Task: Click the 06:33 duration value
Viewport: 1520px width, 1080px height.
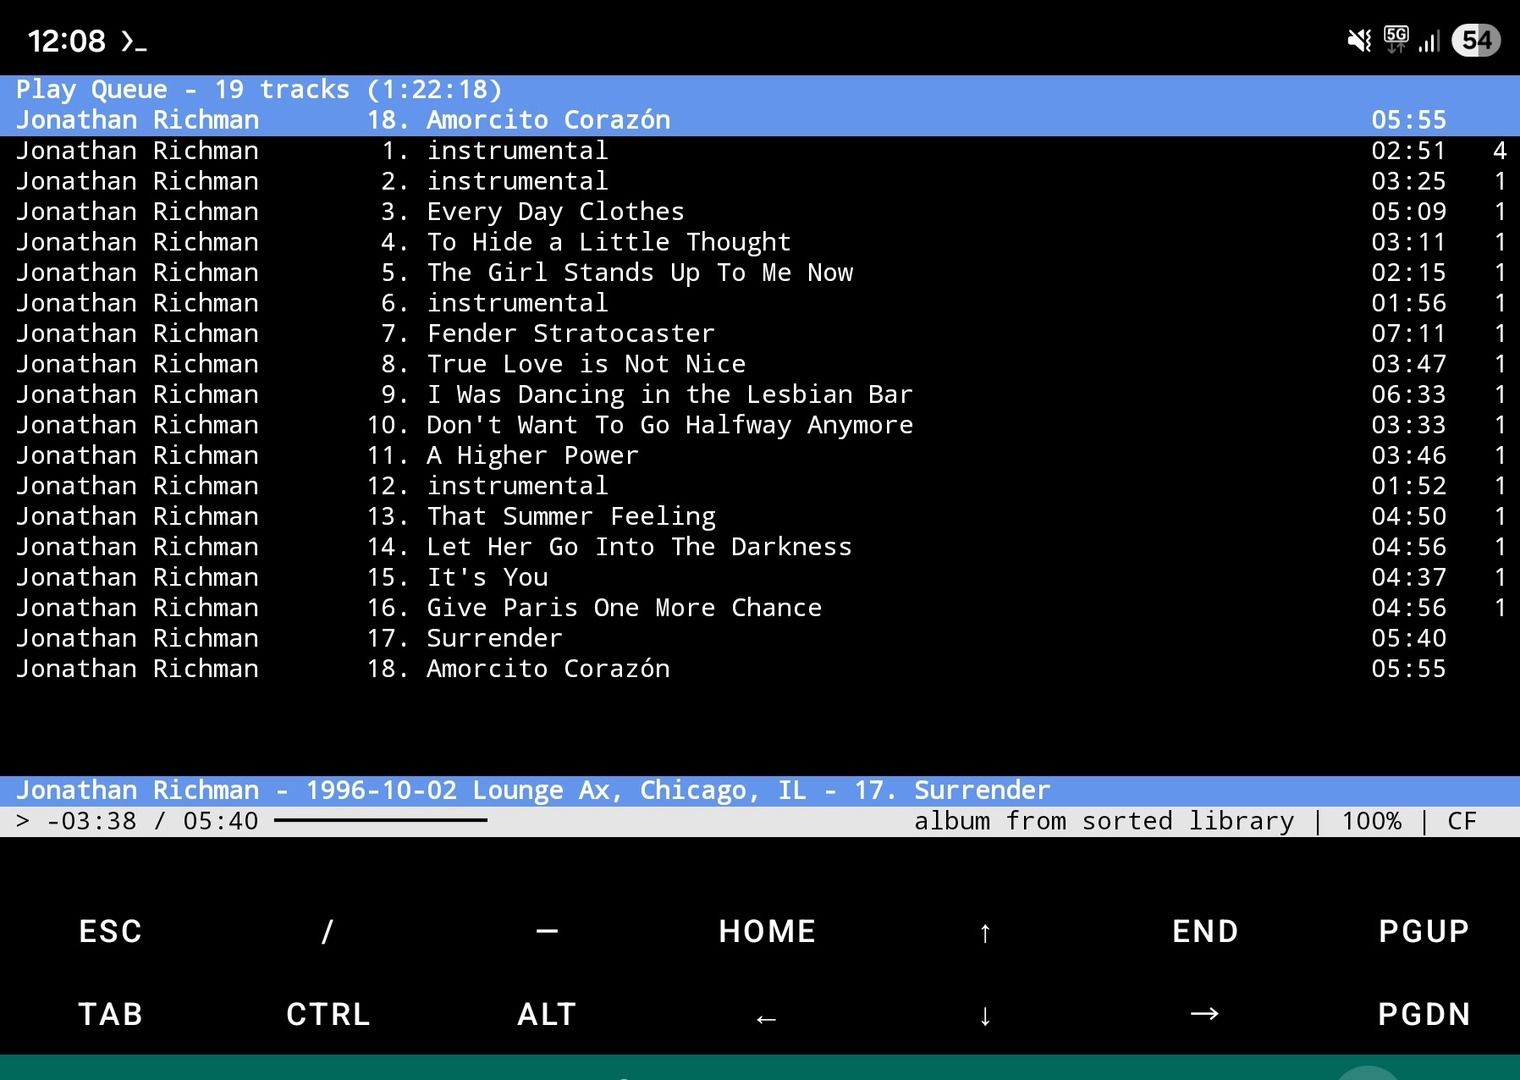Action: (x=1408, y=395)
